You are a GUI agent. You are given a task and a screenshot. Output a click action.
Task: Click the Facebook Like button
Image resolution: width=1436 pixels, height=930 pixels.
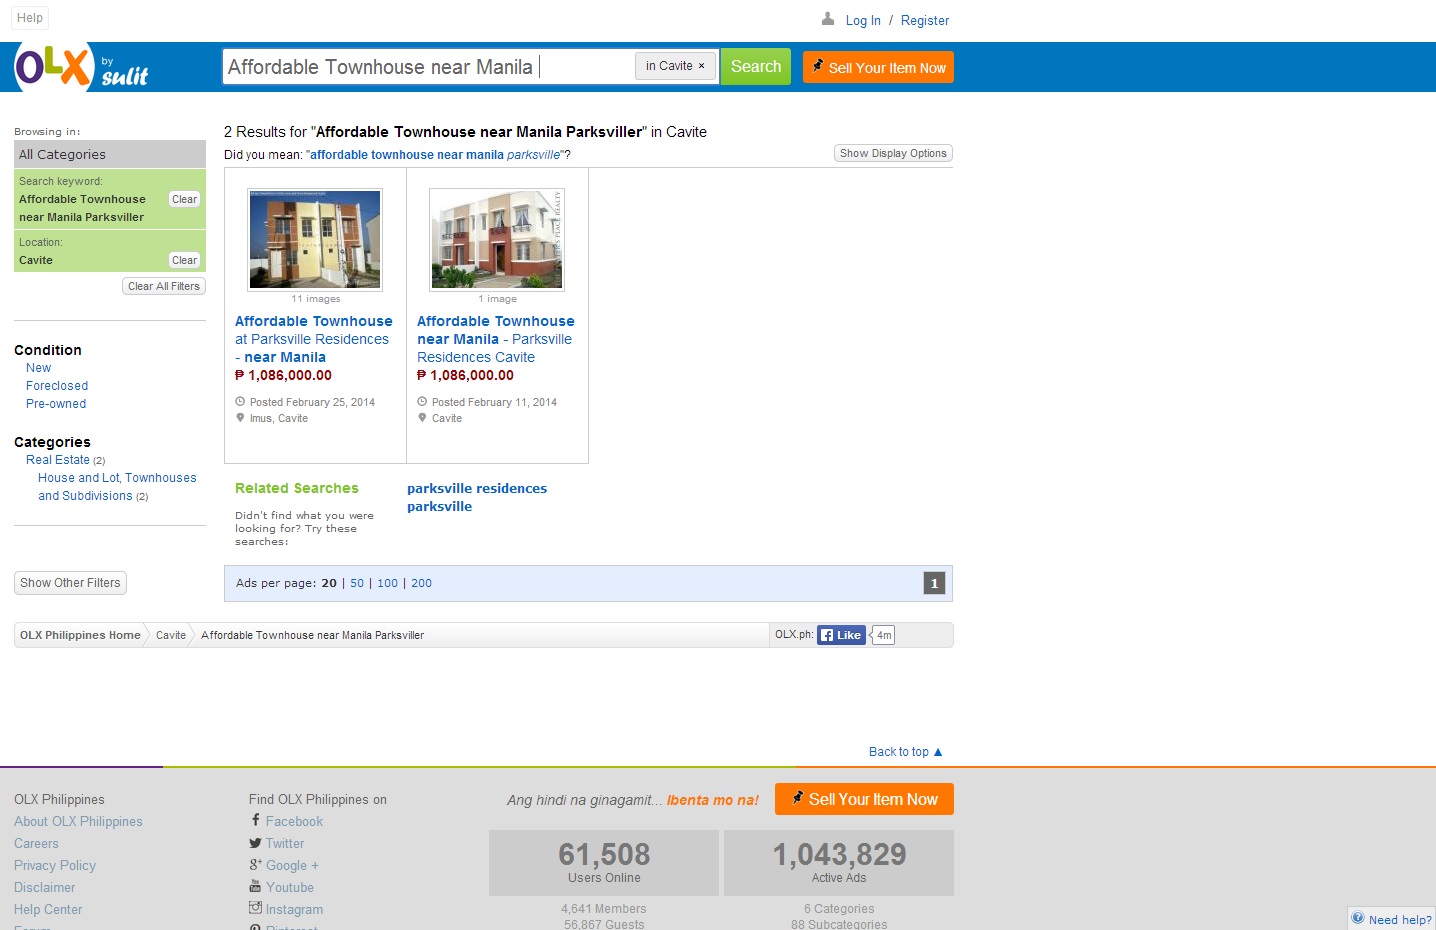click(841, 635)
